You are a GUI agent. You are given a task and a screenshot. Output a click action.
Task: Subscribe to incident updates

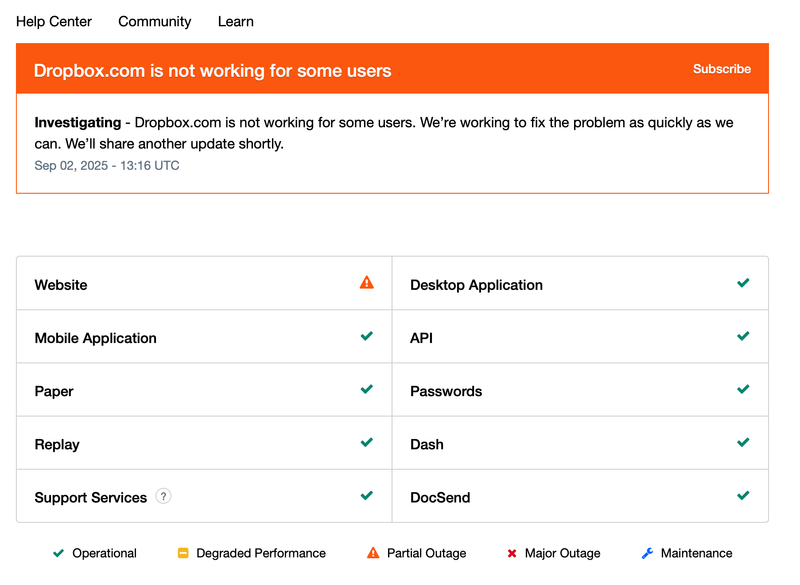coord(722,69)
